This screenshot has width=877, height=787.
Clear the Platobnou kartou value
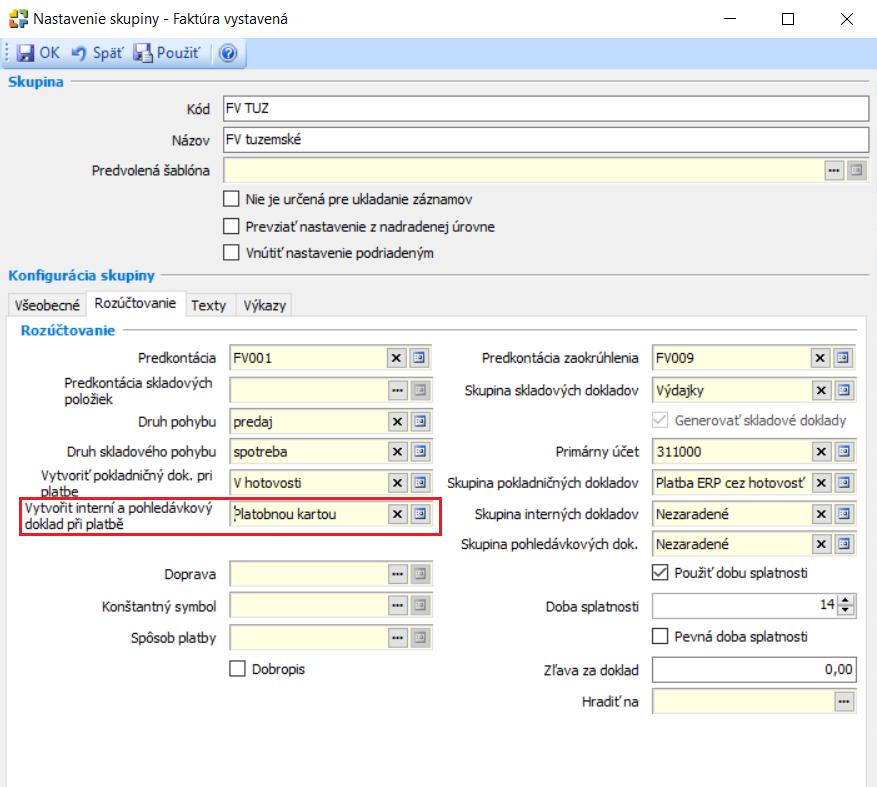(397, 514)
